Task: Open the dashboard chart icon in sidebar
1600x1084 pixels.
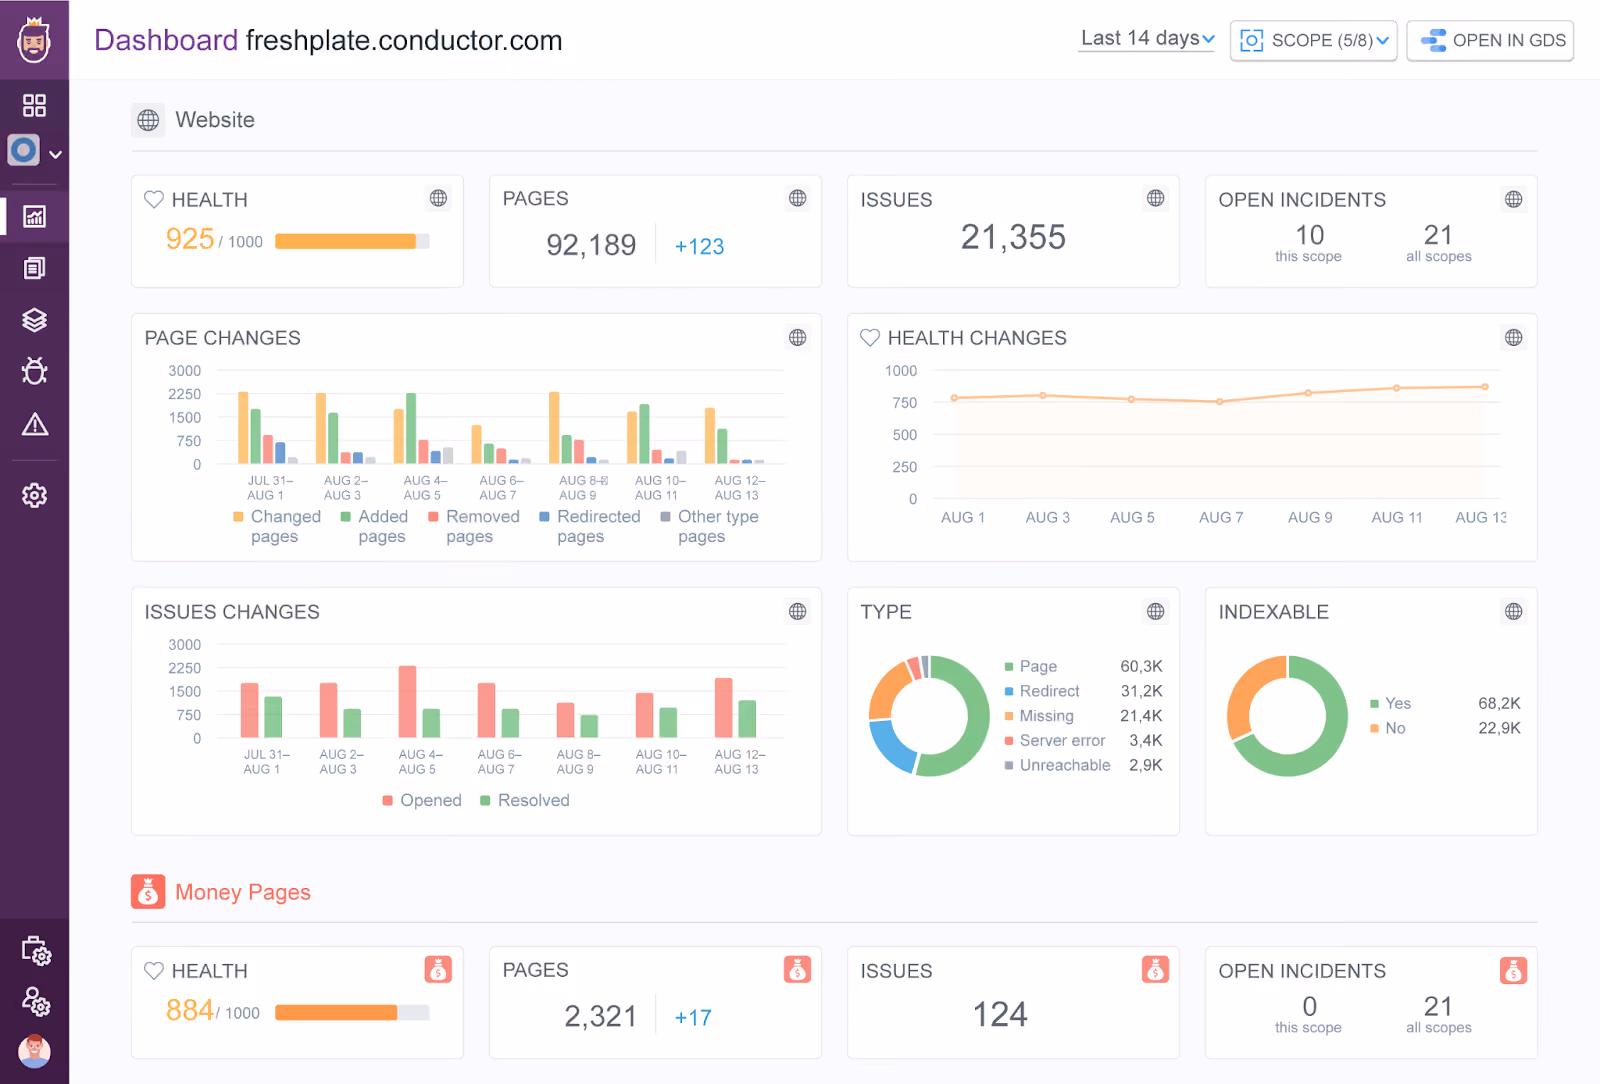Action: [x=34, y=216]
